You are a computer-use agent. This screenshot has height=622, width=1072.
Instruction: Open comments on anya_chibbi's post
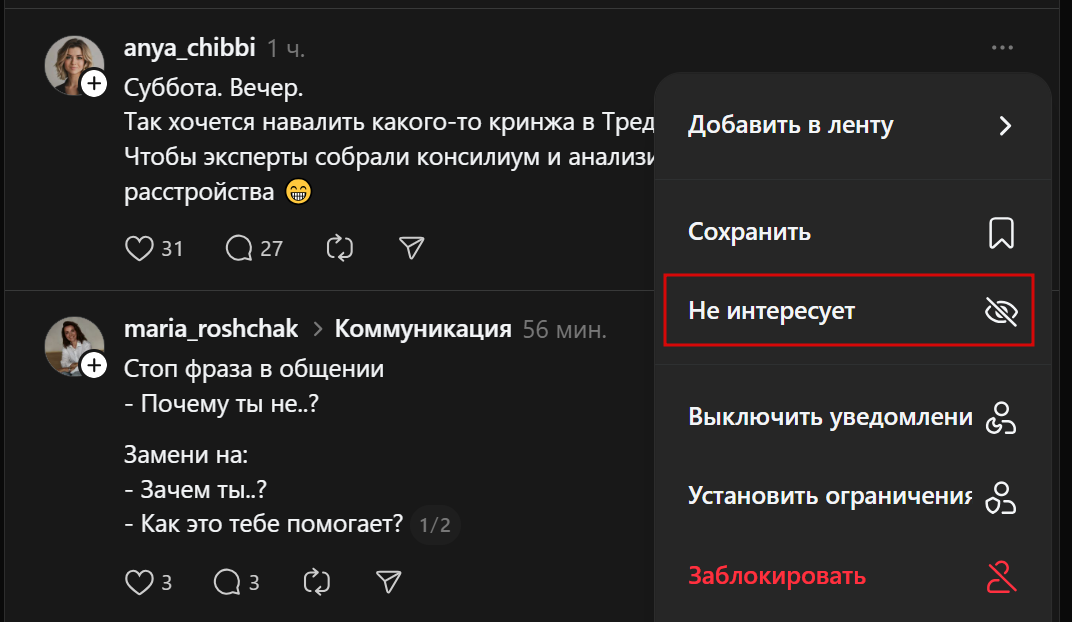pyautogui.click(x=239, y=248)
